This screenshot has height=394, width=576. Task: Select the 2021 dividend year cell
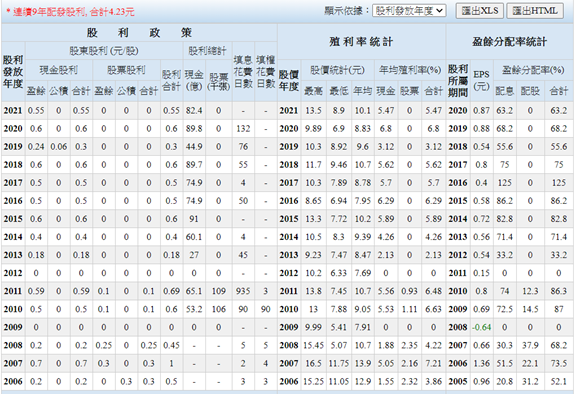click(13, 111)
